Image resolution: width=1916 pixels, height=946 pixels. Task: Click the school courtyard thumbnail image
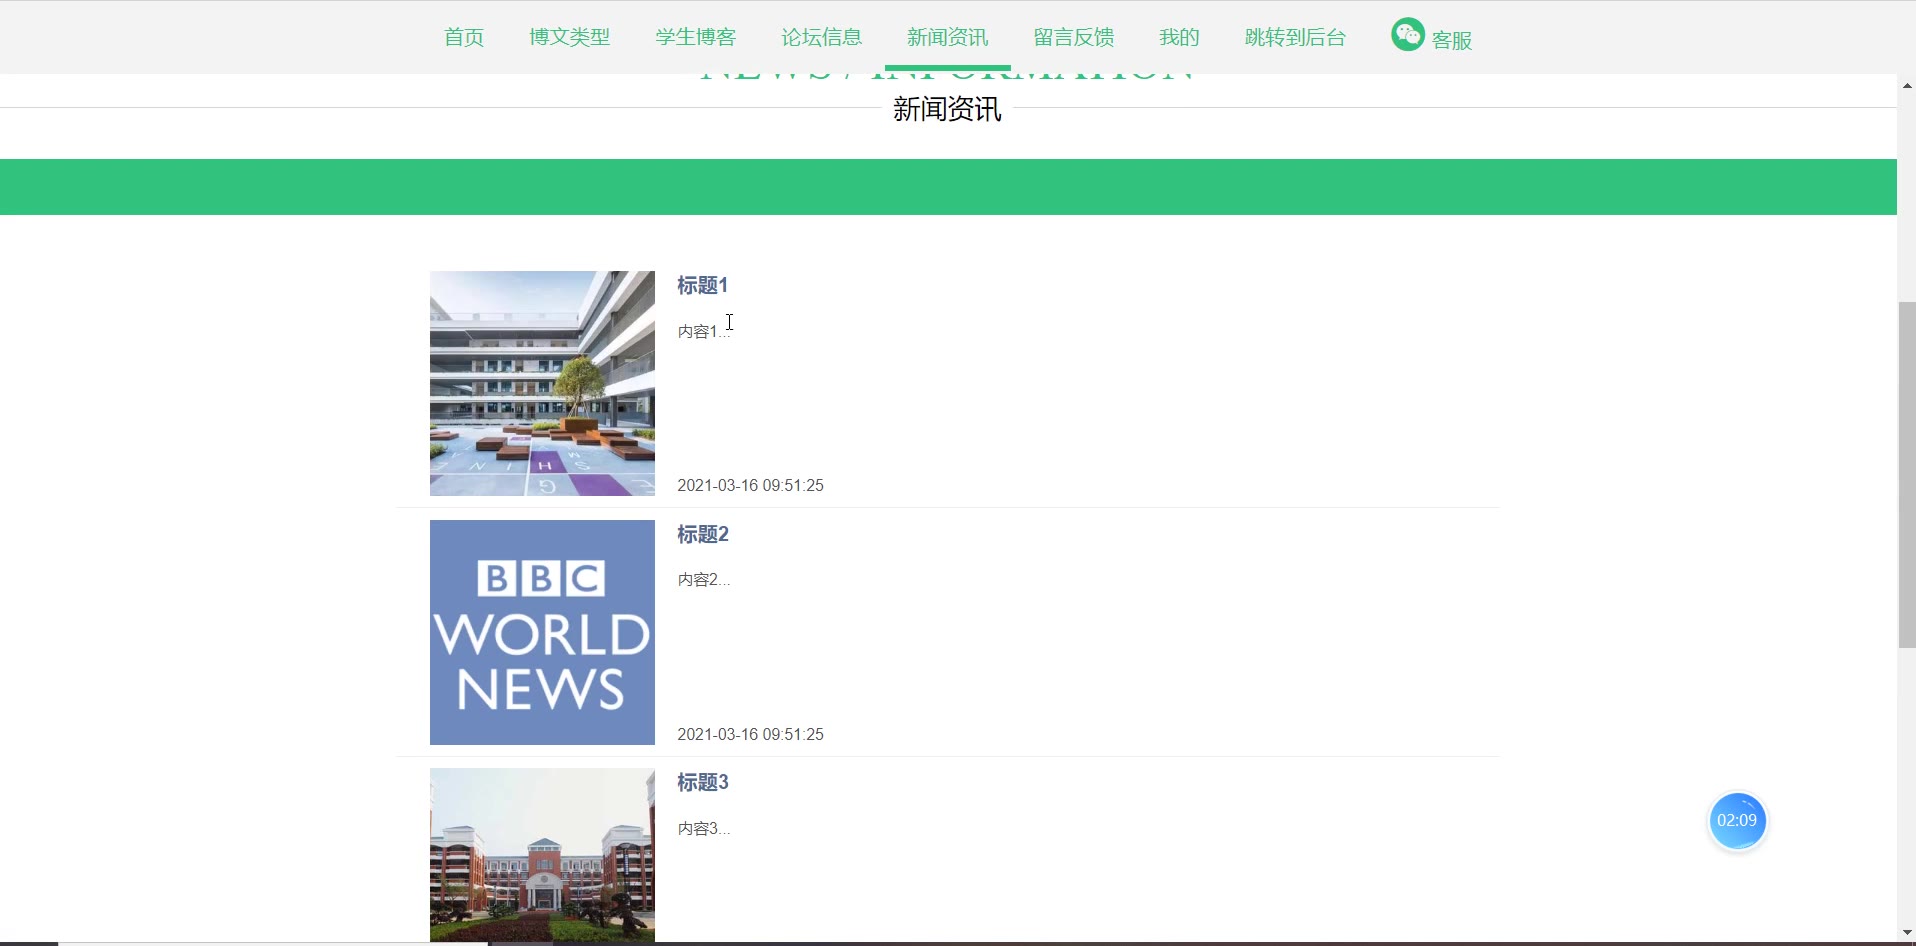(x=542, y=383)
